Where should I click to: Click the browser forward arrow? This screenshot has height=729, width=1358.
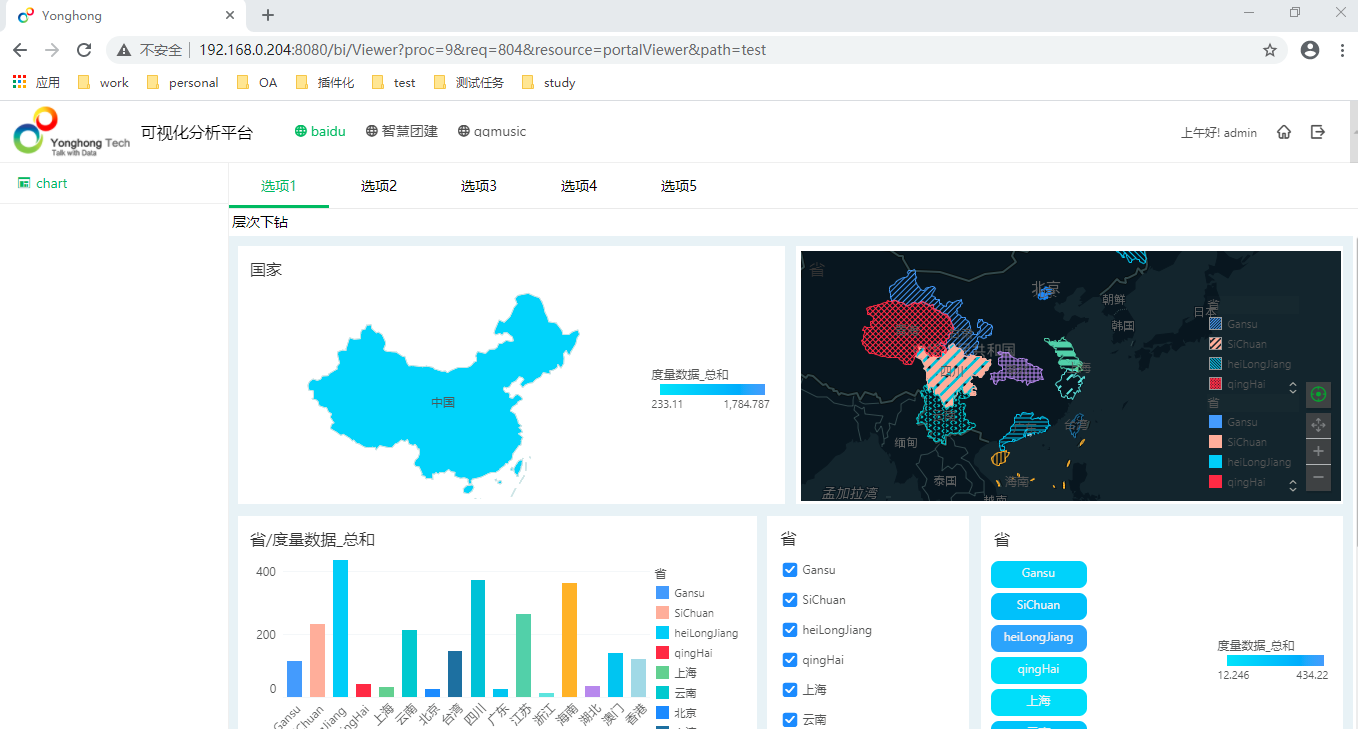(52, 50)
